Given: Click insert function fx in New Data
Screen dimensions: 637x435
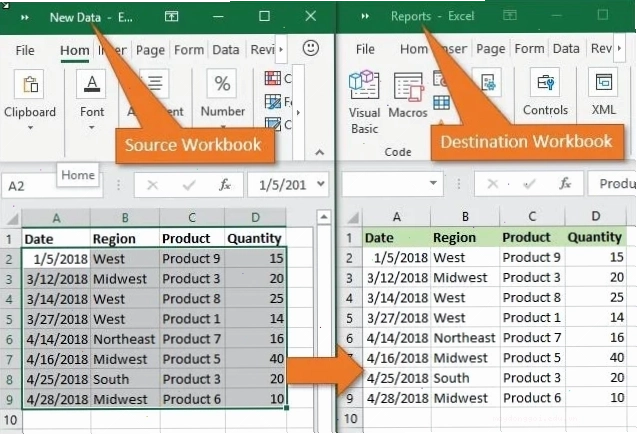Looking at the screenshot, I should 225,185.
